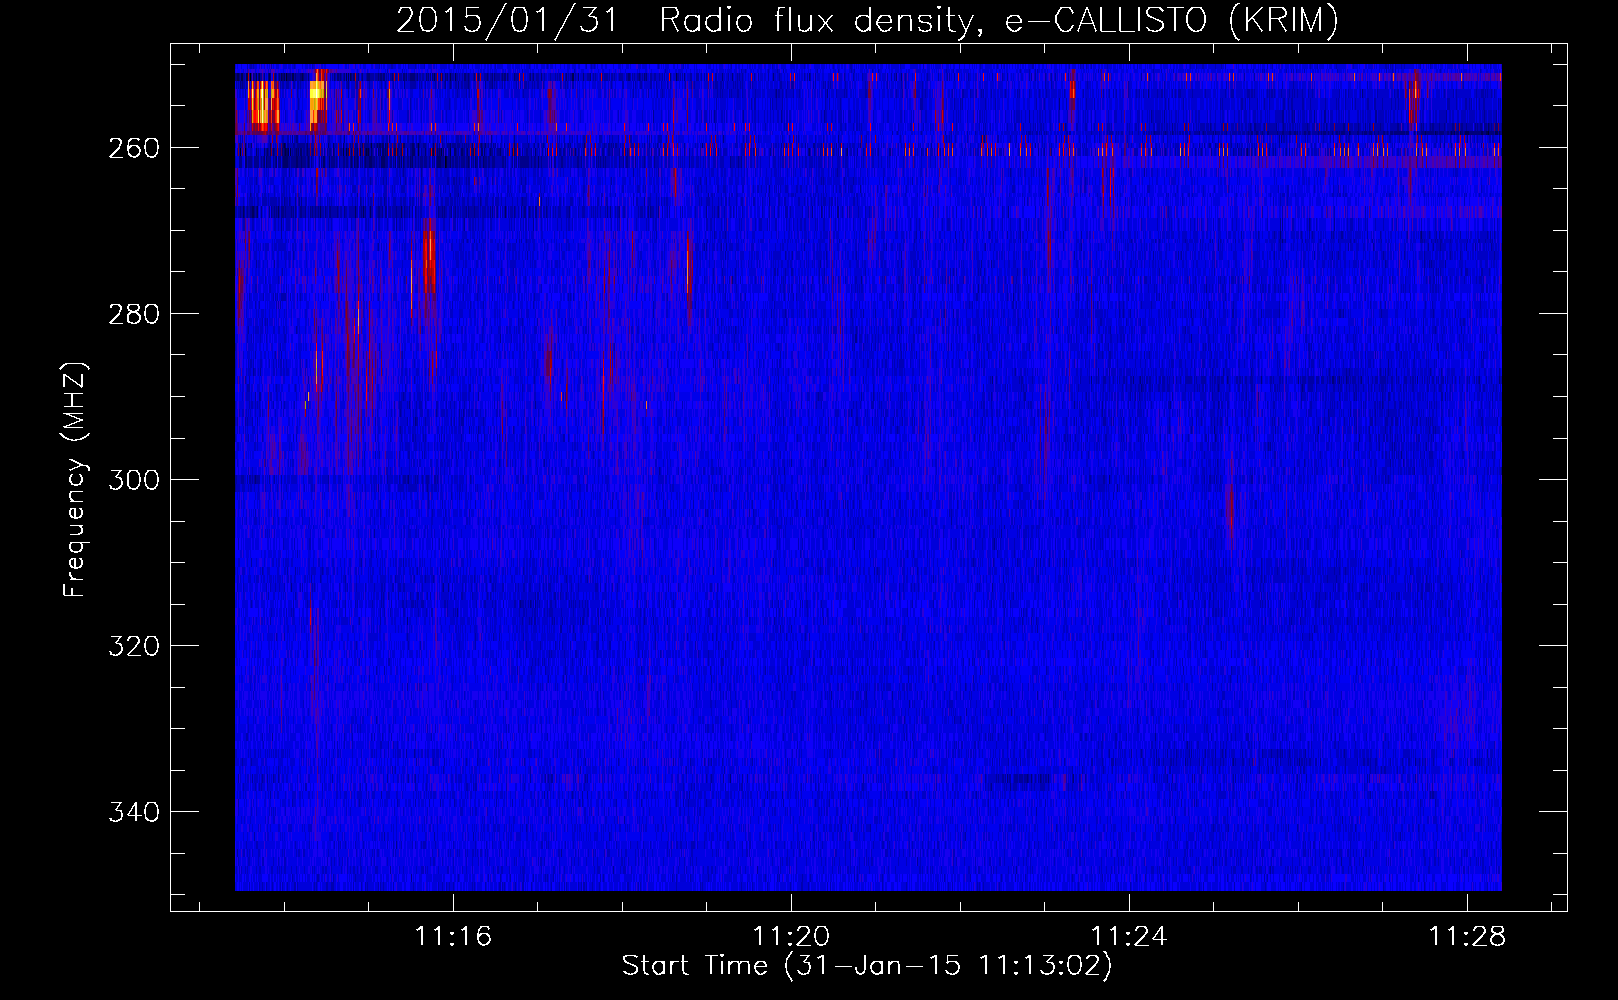Viewport: 1618px width, 1000px height.
Task: Click the 11:20 time tick label
Action: [791, 937]
